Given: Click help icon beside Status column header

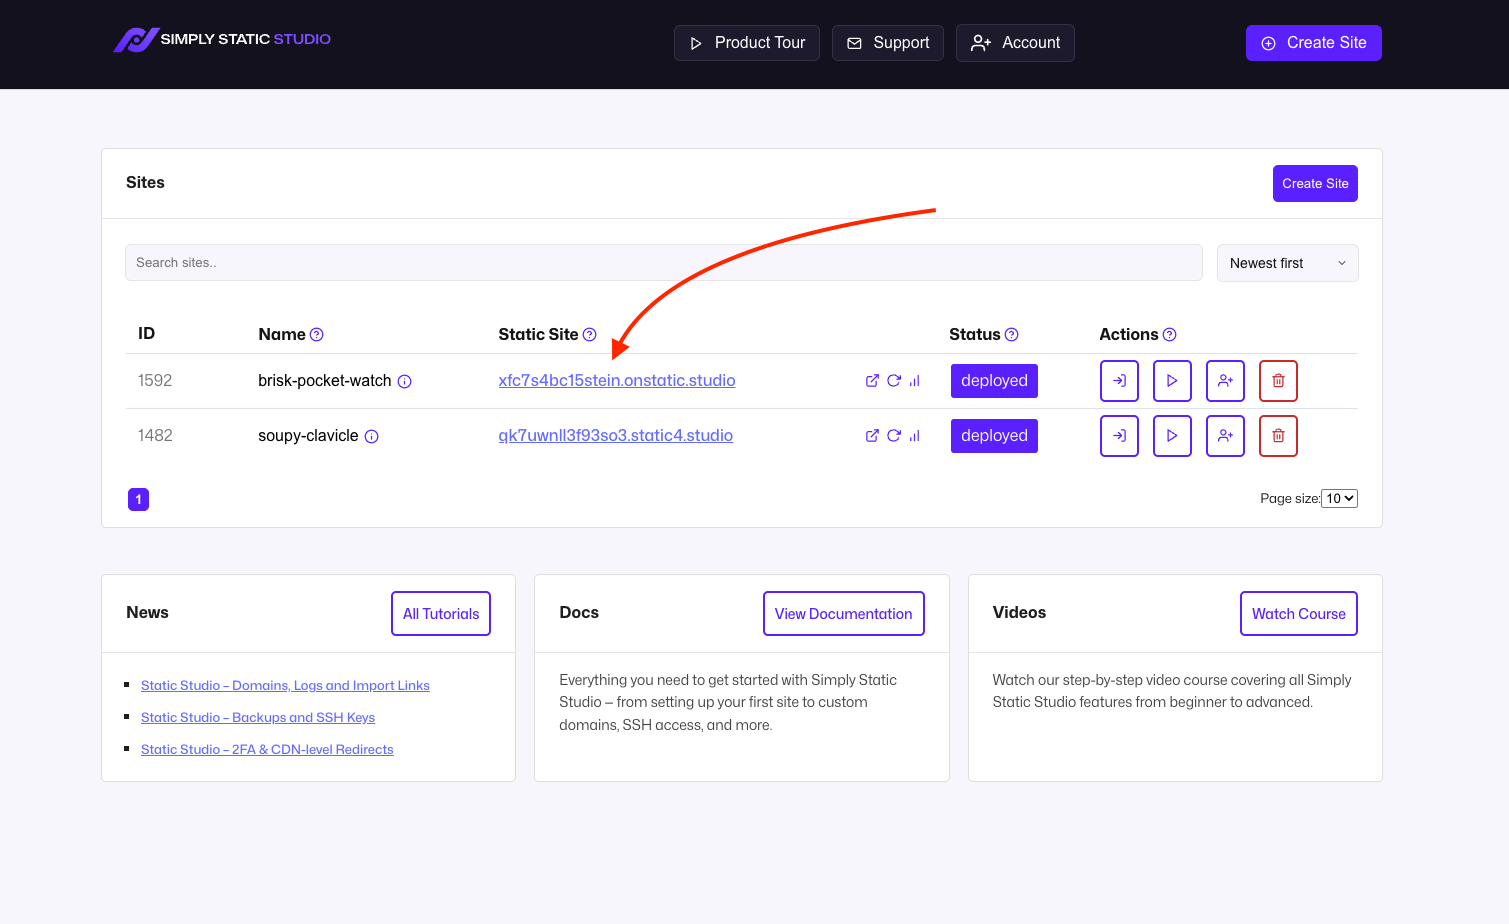Looking at the screenshot, I should point(1012,335).
